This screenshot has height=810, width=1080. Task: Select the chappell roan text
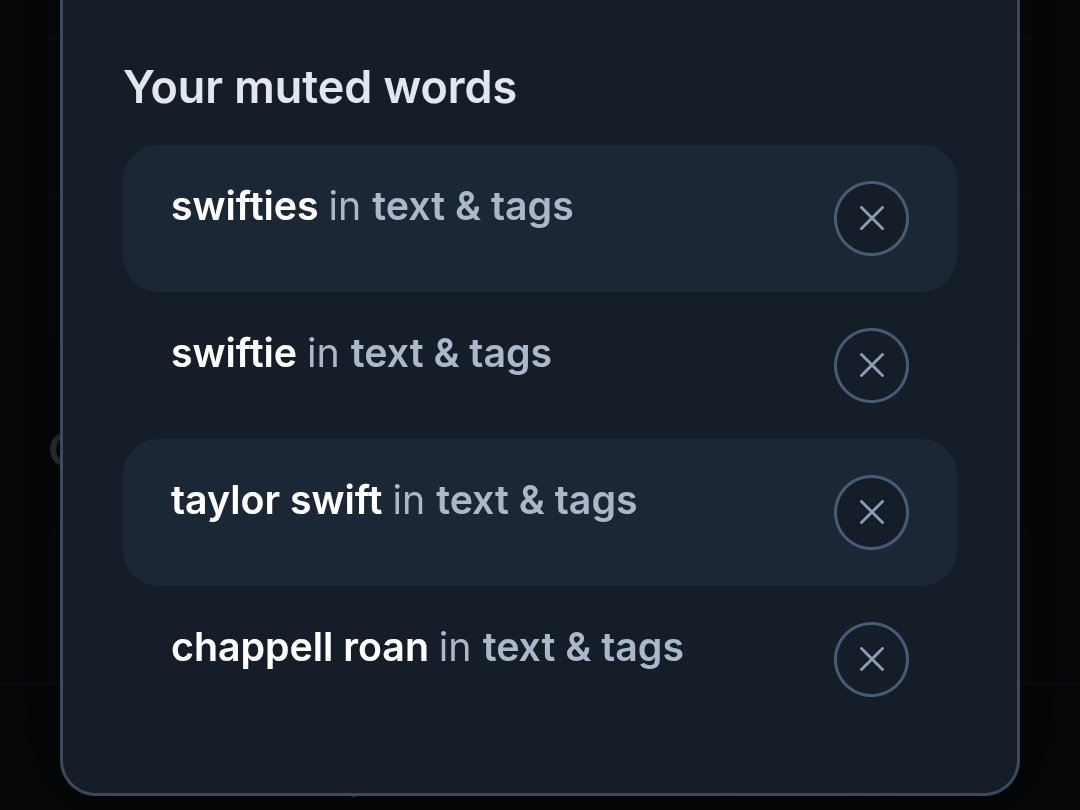coord(299,648)
